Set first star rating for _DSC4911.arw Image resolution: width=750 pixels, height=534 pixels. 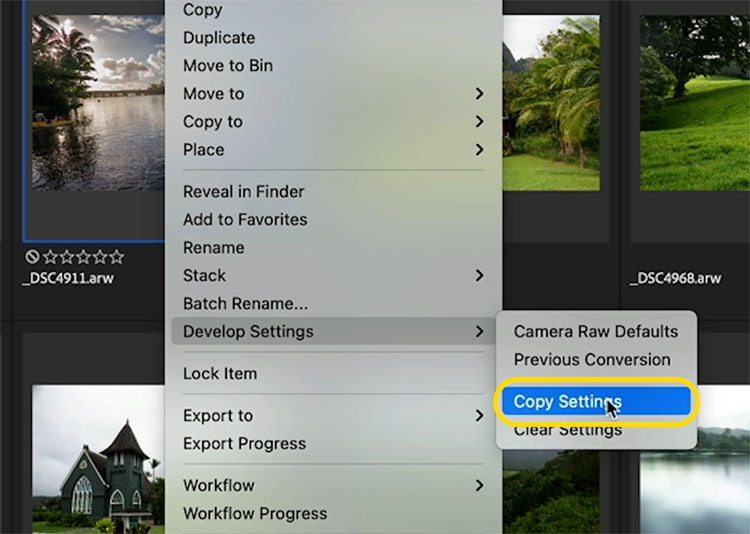point(50,257)
